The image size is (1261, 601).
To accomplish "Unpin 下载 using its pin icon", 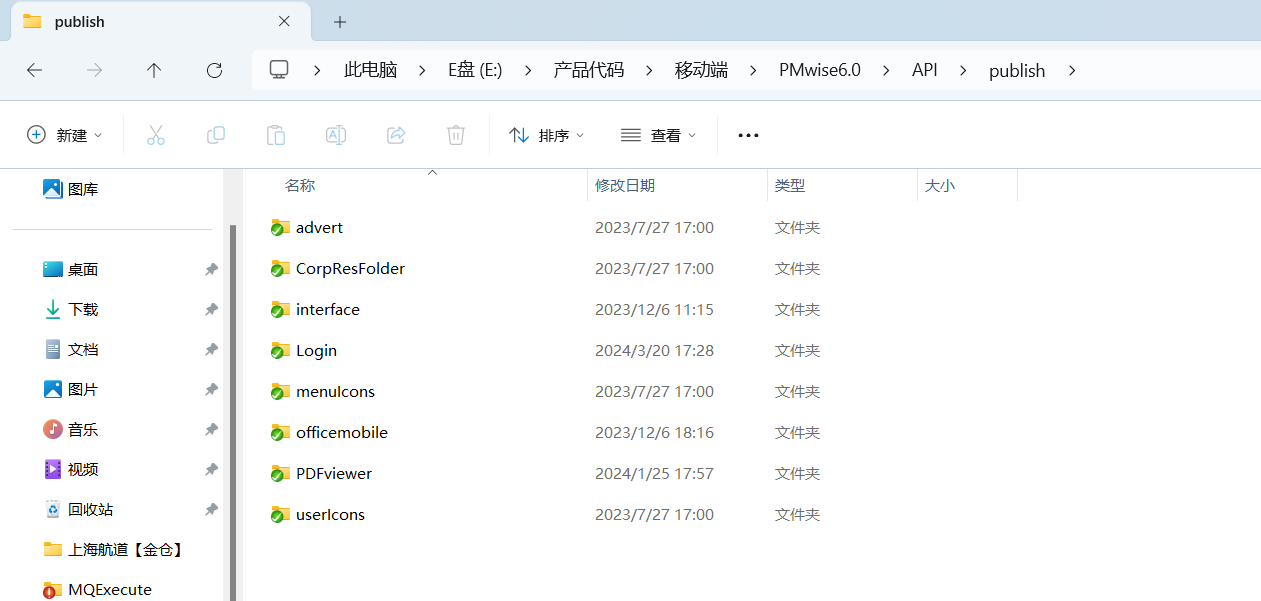I will click(211, 309).
